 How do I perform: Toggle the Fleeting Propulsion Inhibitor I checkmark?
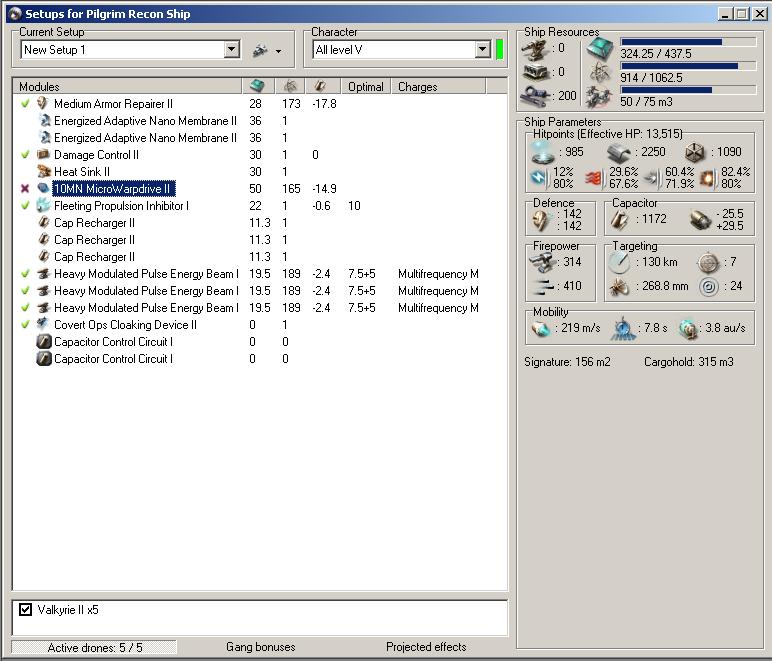(25, 205)
